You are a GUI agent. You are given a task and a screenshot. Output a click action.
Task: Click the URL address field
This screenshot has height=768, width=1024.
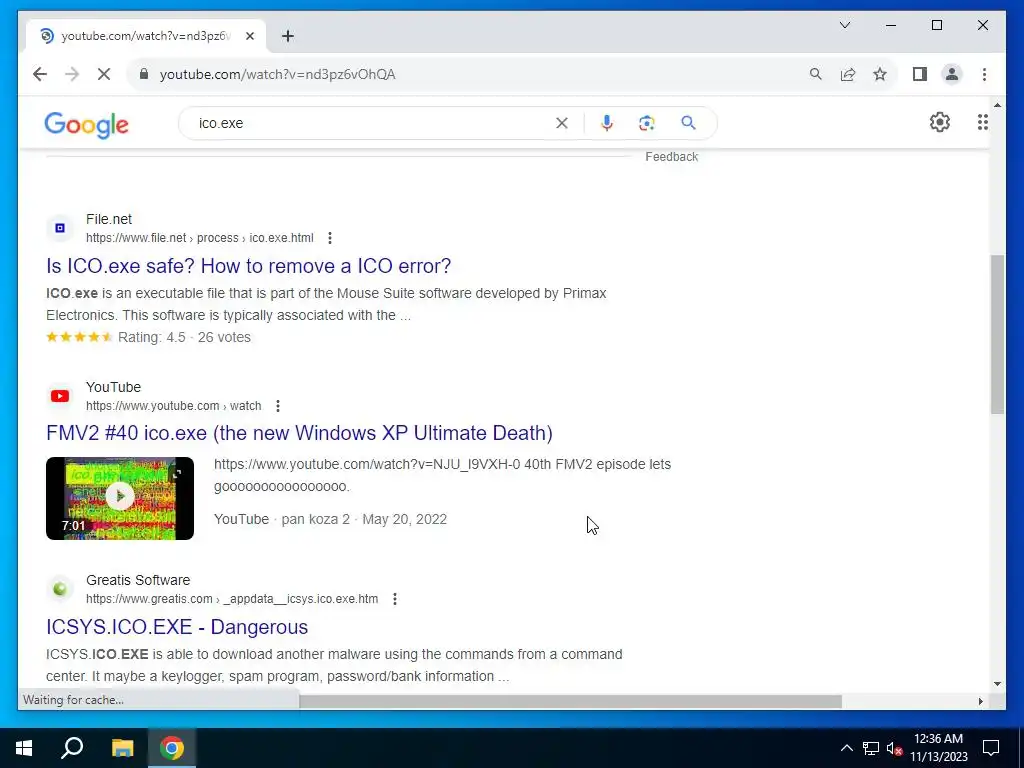tap(278, 74)
